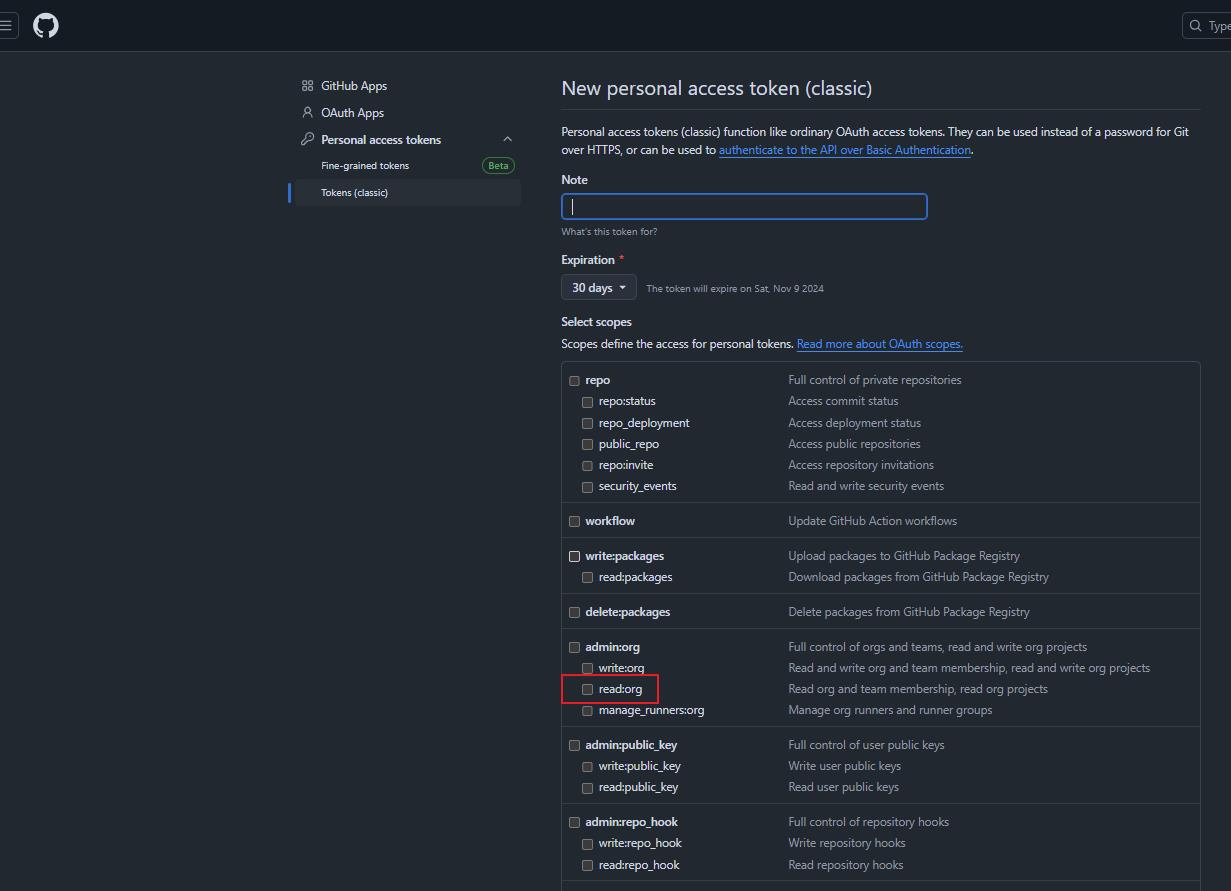Check the read:org scope

click(x=588, y=690)
